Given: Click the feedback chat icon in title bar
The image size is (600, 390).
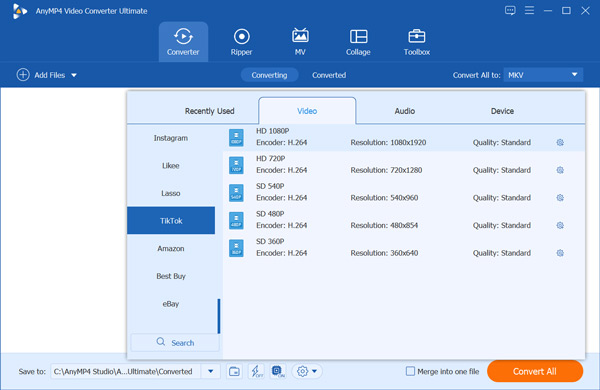Looking at the screenshot, I should click(510, 10).
